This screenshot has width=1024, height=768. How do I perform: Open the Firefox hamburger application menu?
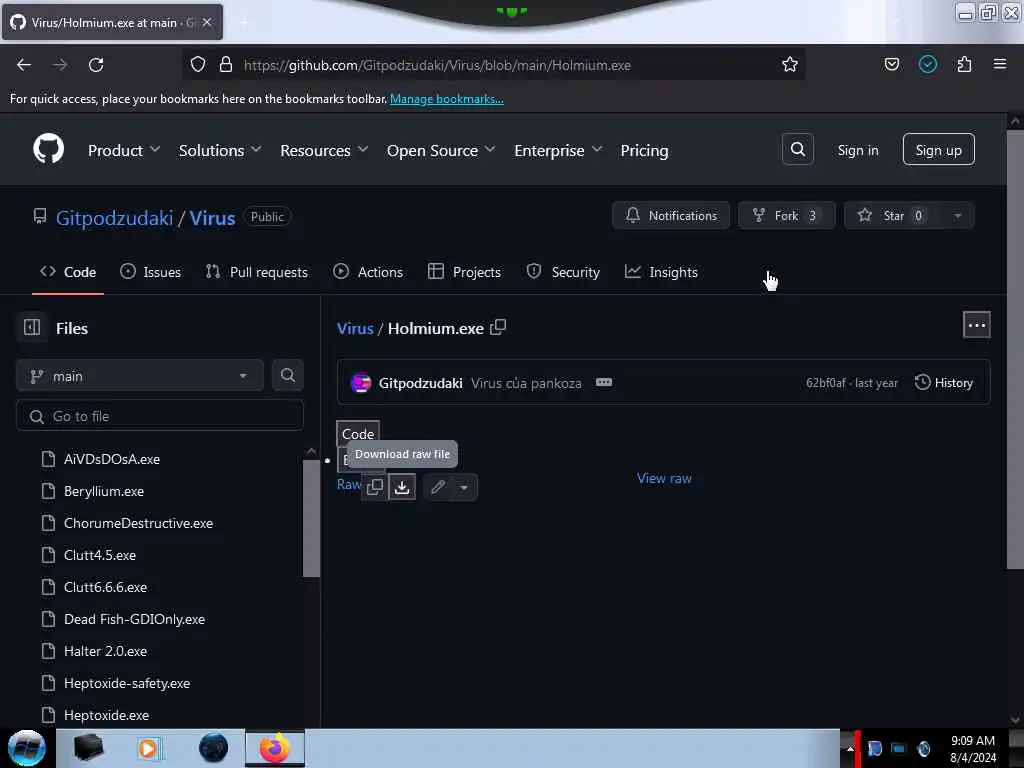point(999,64)
